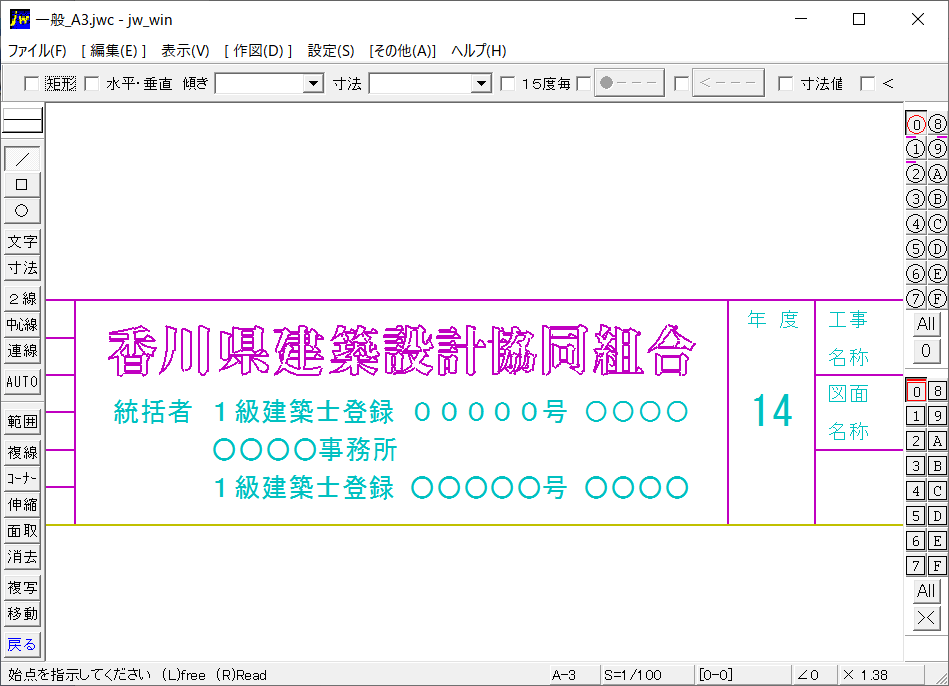Enable the 水平・垂直 checkbox
The width and height of the screenshot is (949, 686).
point(91,84)
